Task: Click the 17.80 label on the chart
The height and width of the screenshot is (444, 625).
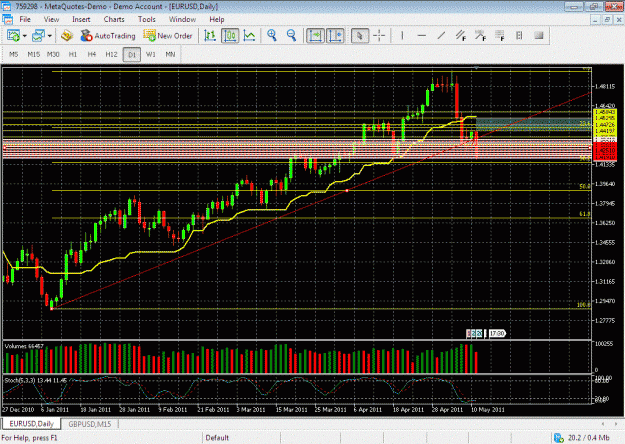Action: (497, 333)
